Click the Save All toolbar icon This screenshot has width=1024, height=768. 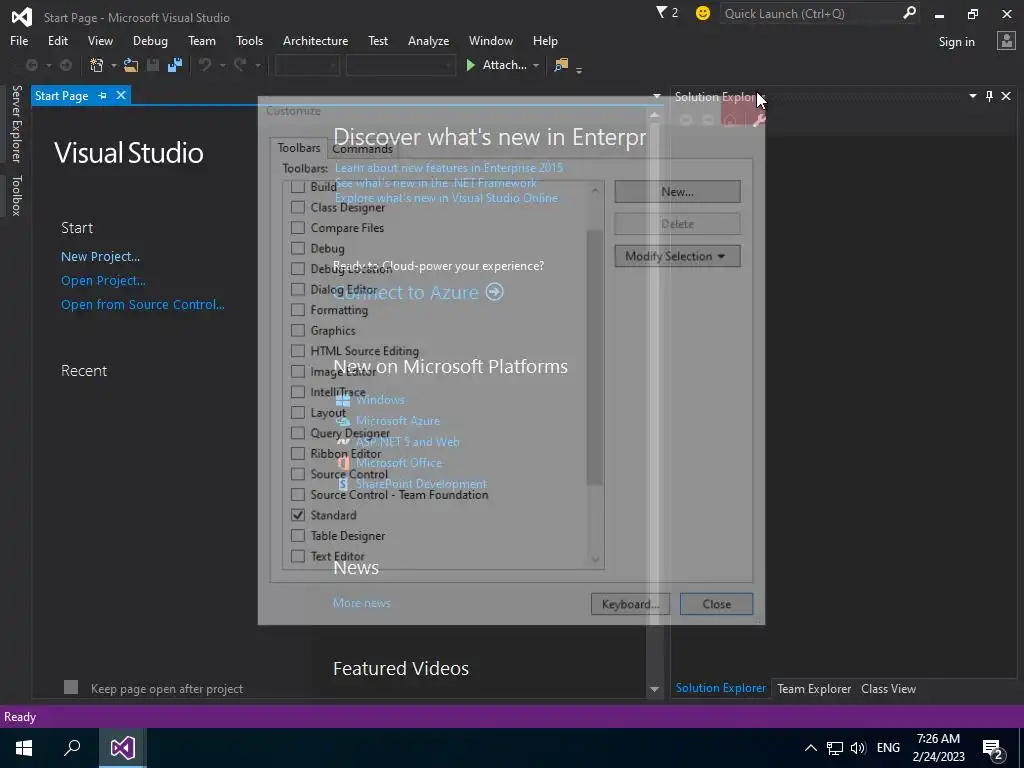tap(175, 65)
